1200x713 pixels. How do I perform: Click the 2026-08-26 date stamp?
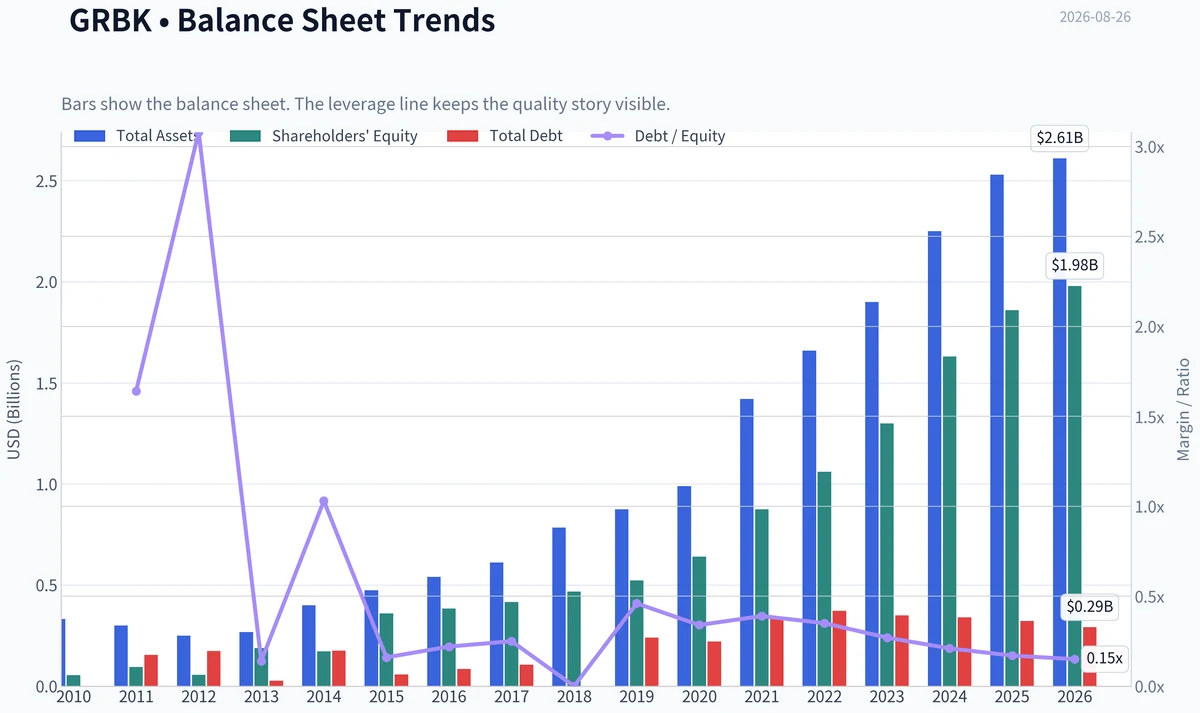coord(1095,18)
